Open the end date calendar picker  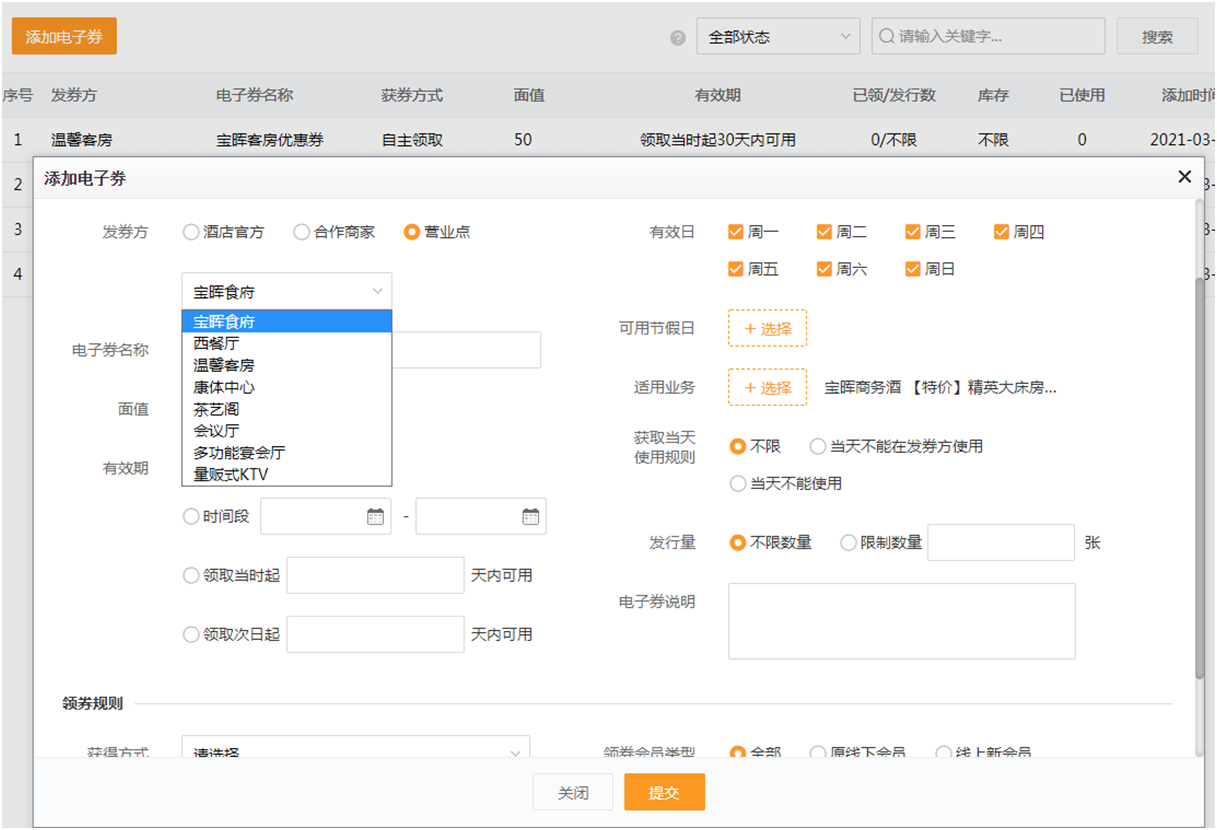click(530, 517)
